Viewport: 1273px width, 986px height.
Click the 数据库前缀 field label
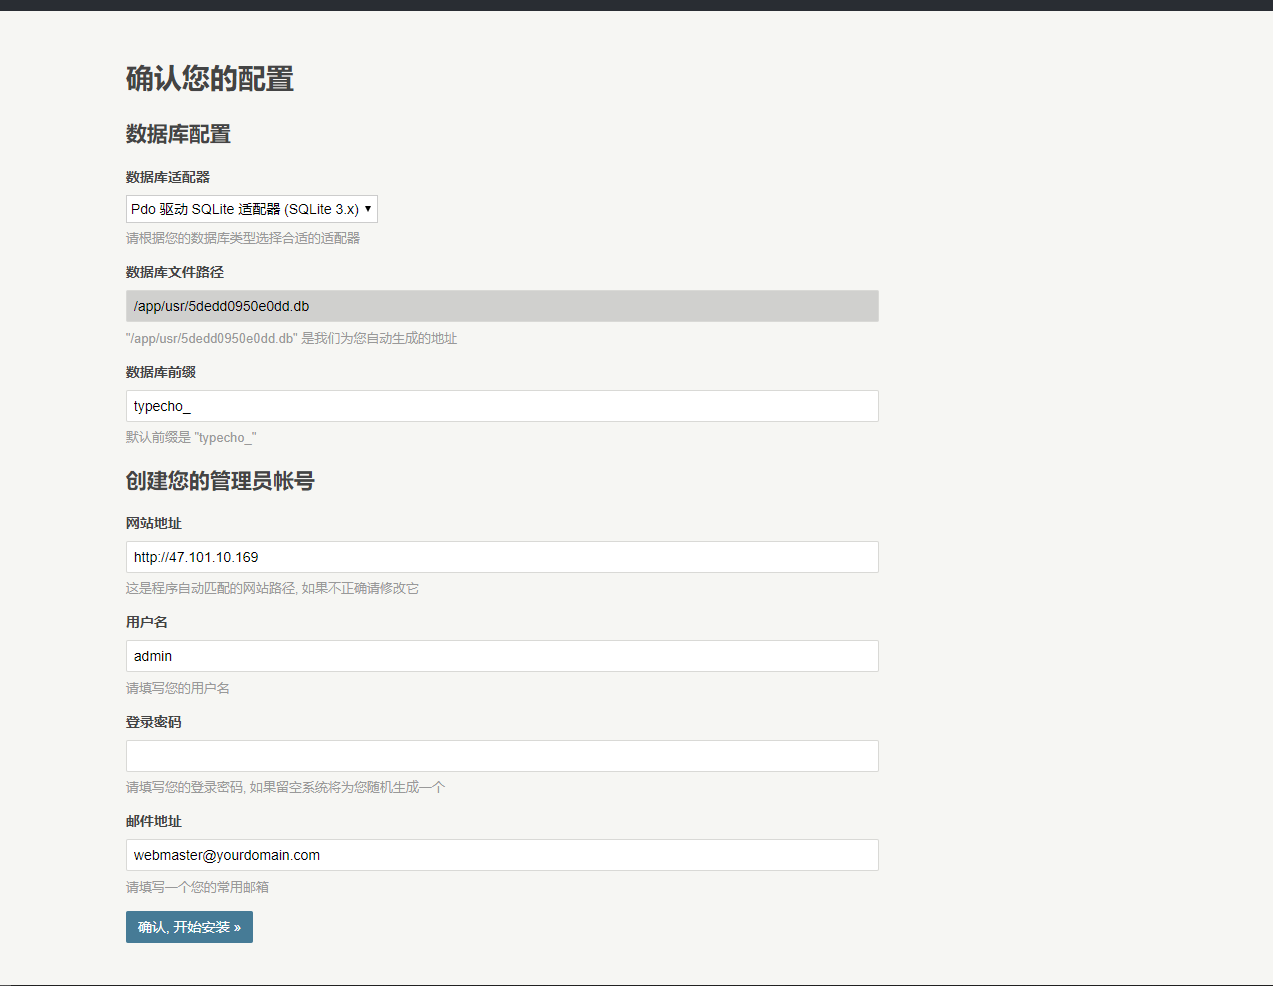point(160,372)
